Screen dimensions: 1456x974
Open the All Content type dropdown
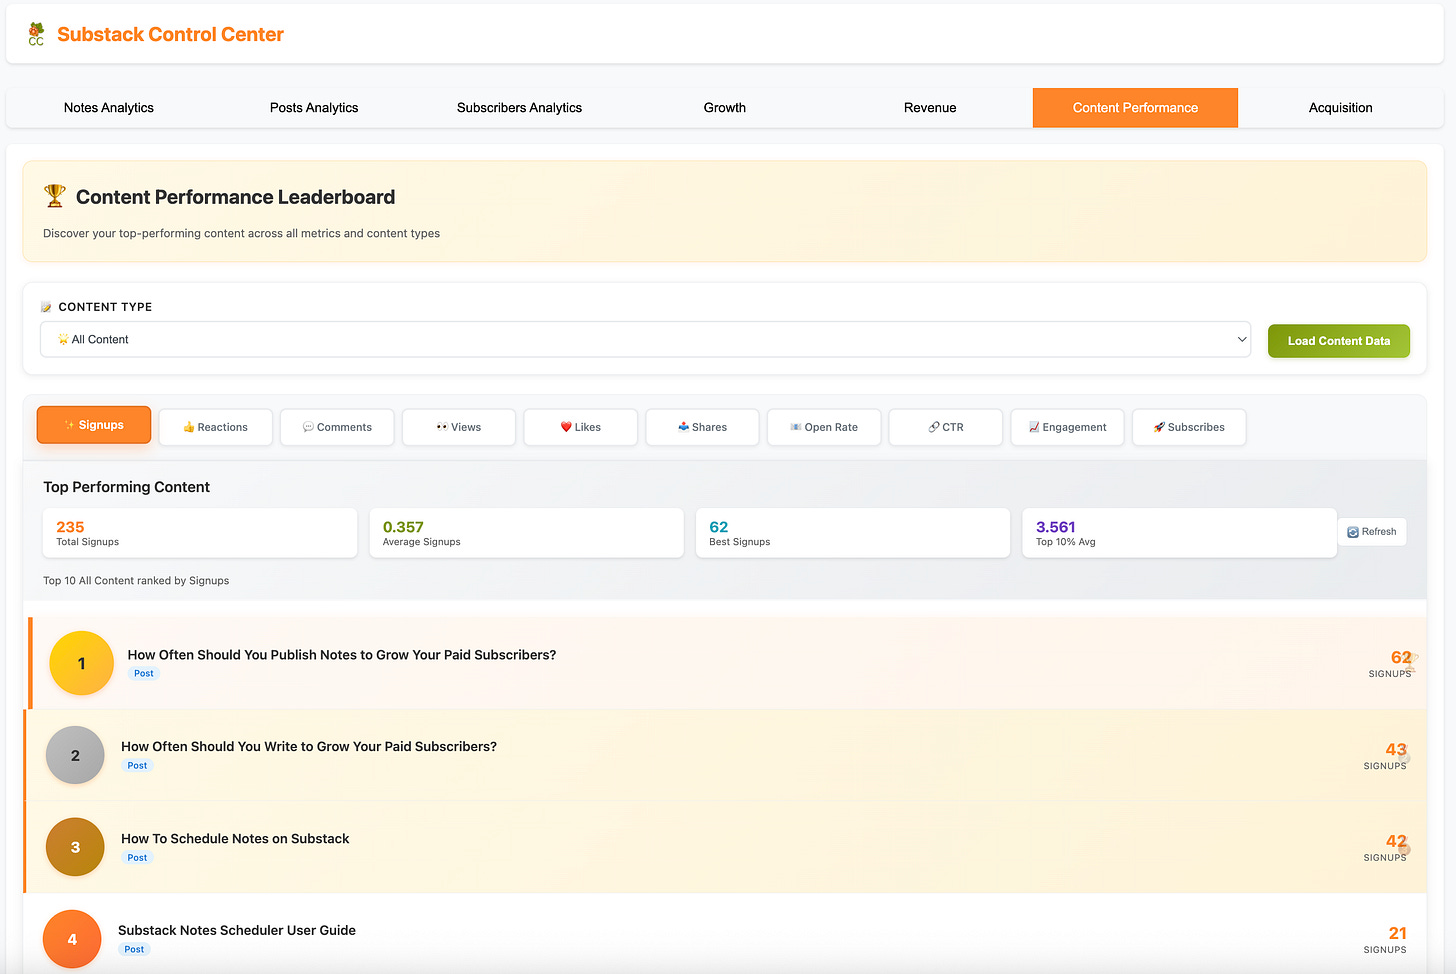click(x=645, y=339)
